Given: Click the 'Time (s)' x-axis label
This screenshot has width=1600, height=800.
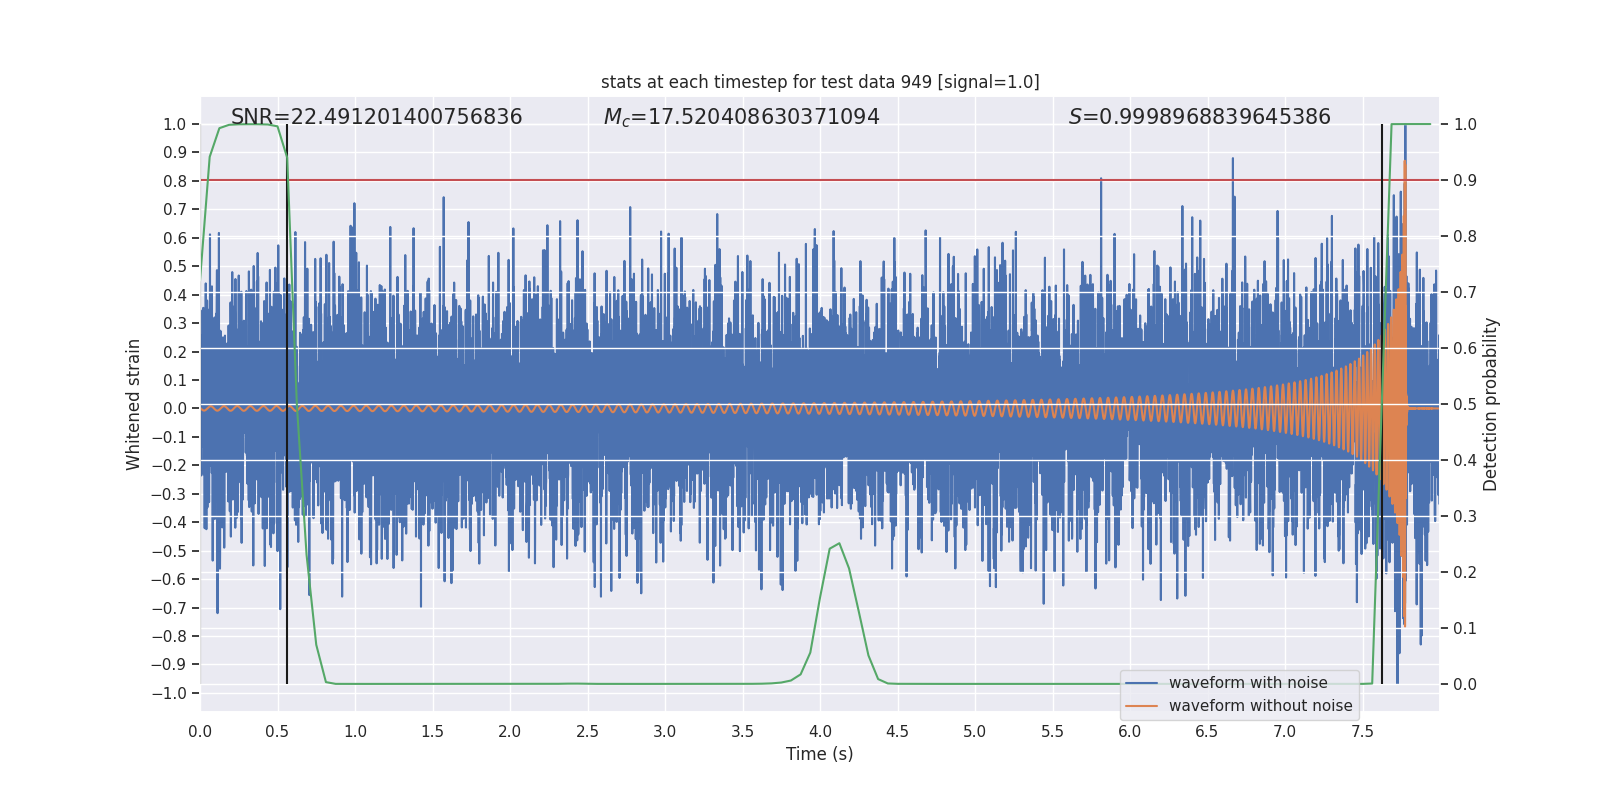Looking at the screenshot, I should 819,754.
